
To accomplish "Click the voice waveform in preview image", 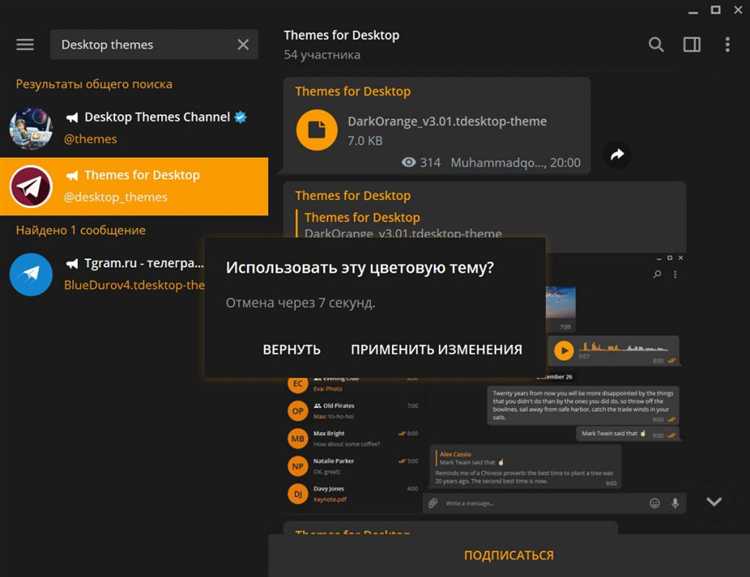I will click(x=623, y=347).
